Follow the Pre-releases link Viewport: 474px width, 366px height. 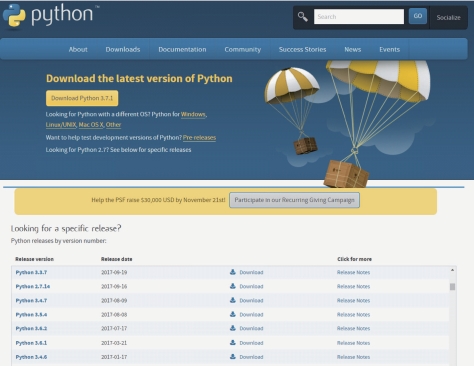click(199, 138)
